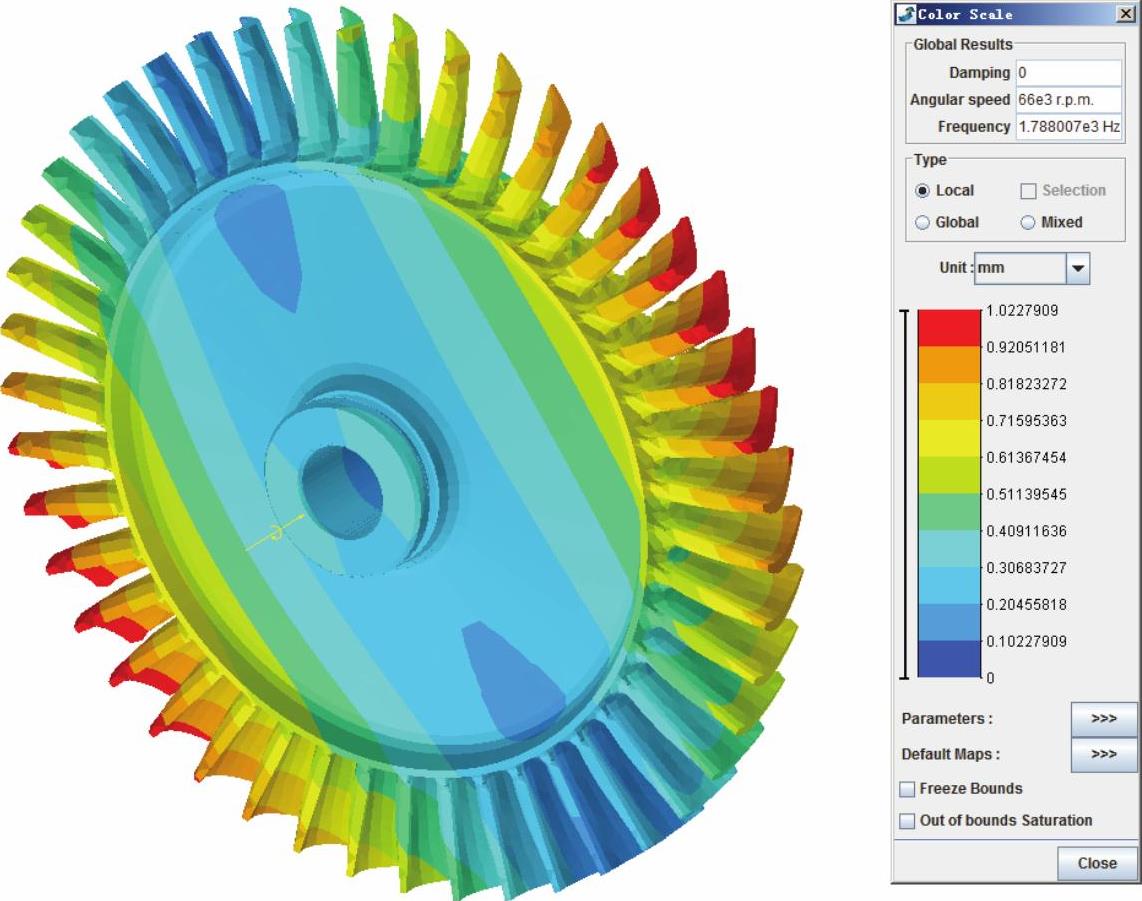
Task: Select the Frequency value field
Action: click(x=1068, y=127)
